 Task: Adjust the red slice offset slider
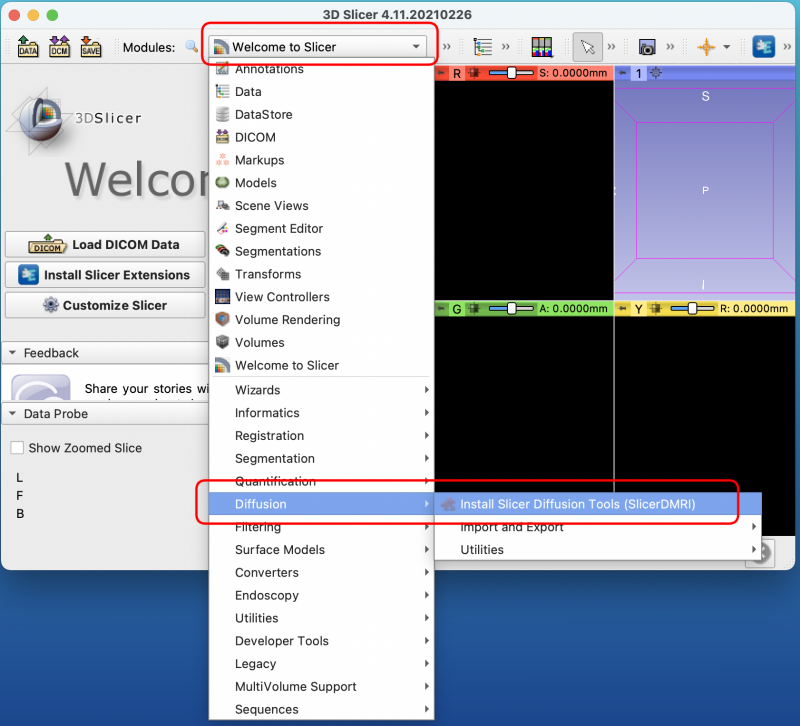coord(511,73)
